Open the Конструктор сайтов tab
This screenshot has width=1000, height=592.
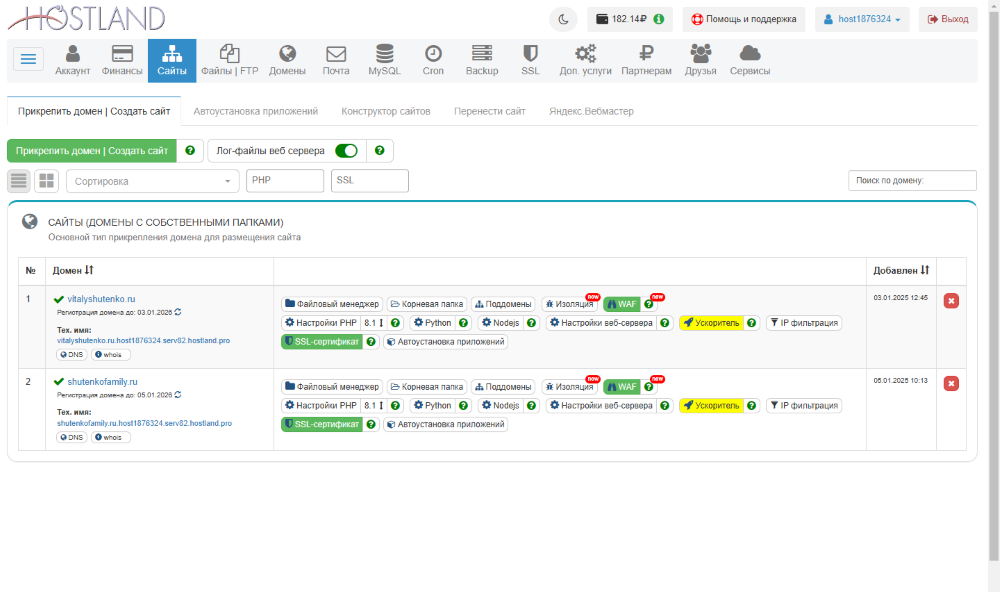tap(385, 111)
